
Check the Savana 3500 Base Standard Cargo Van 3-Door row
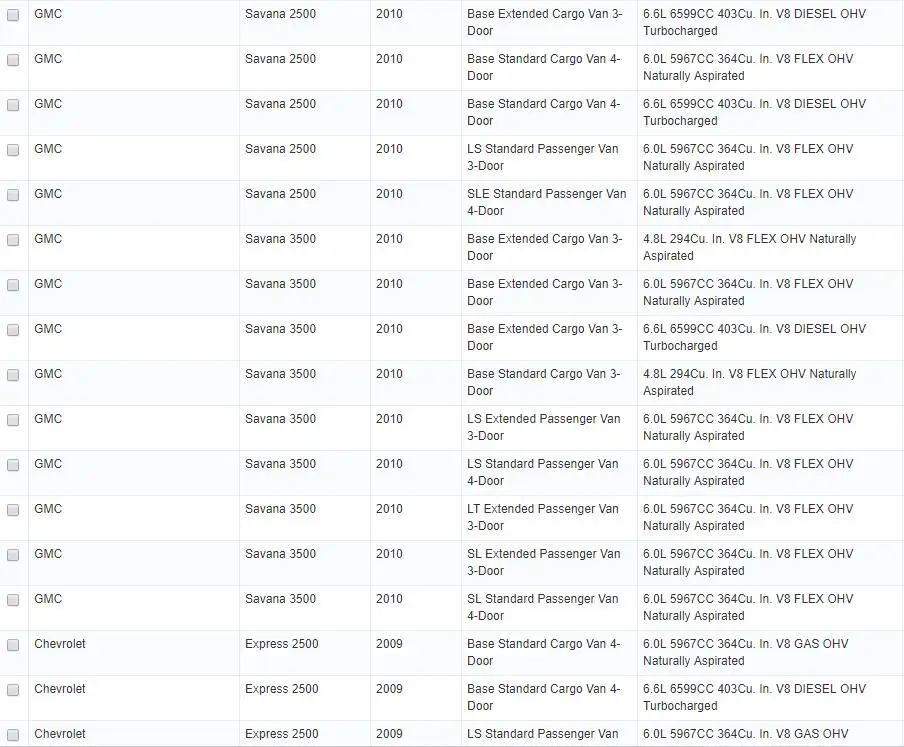13,375
